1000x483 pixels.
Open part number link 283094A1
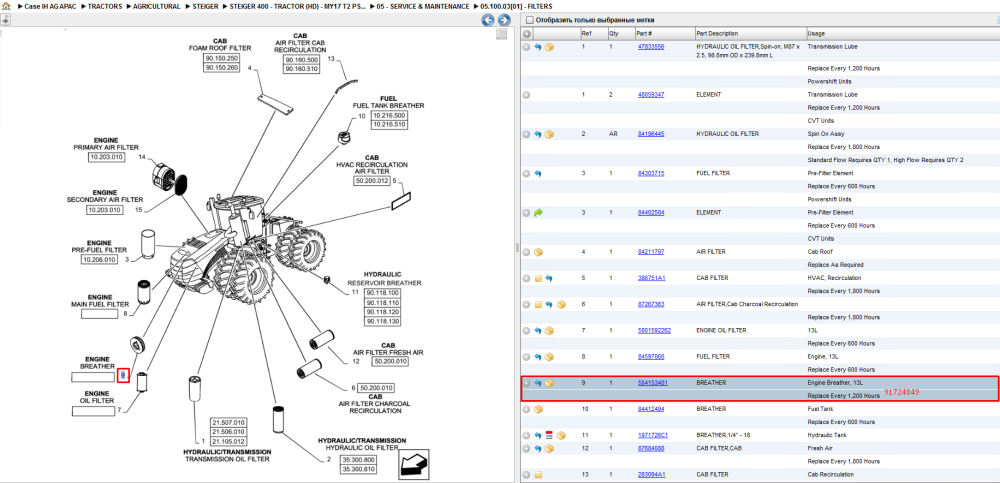pos(651,475)
